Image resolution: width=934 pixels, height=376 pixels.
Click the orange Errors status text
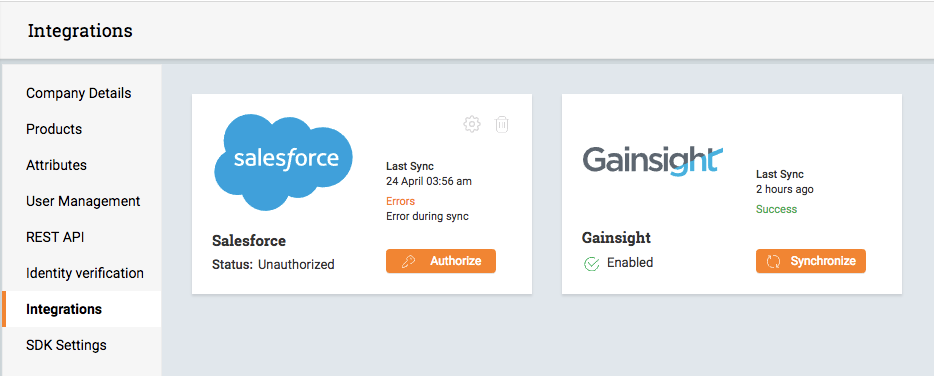pos(400,201)
